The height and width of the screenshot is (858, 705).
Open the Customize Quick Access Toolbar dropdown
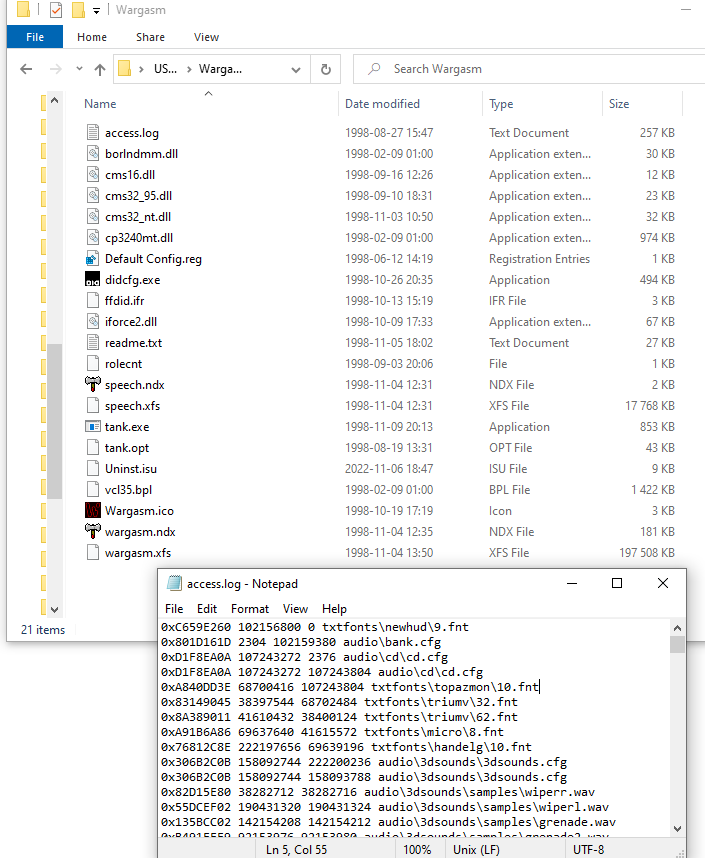click(x=96, y=10)
